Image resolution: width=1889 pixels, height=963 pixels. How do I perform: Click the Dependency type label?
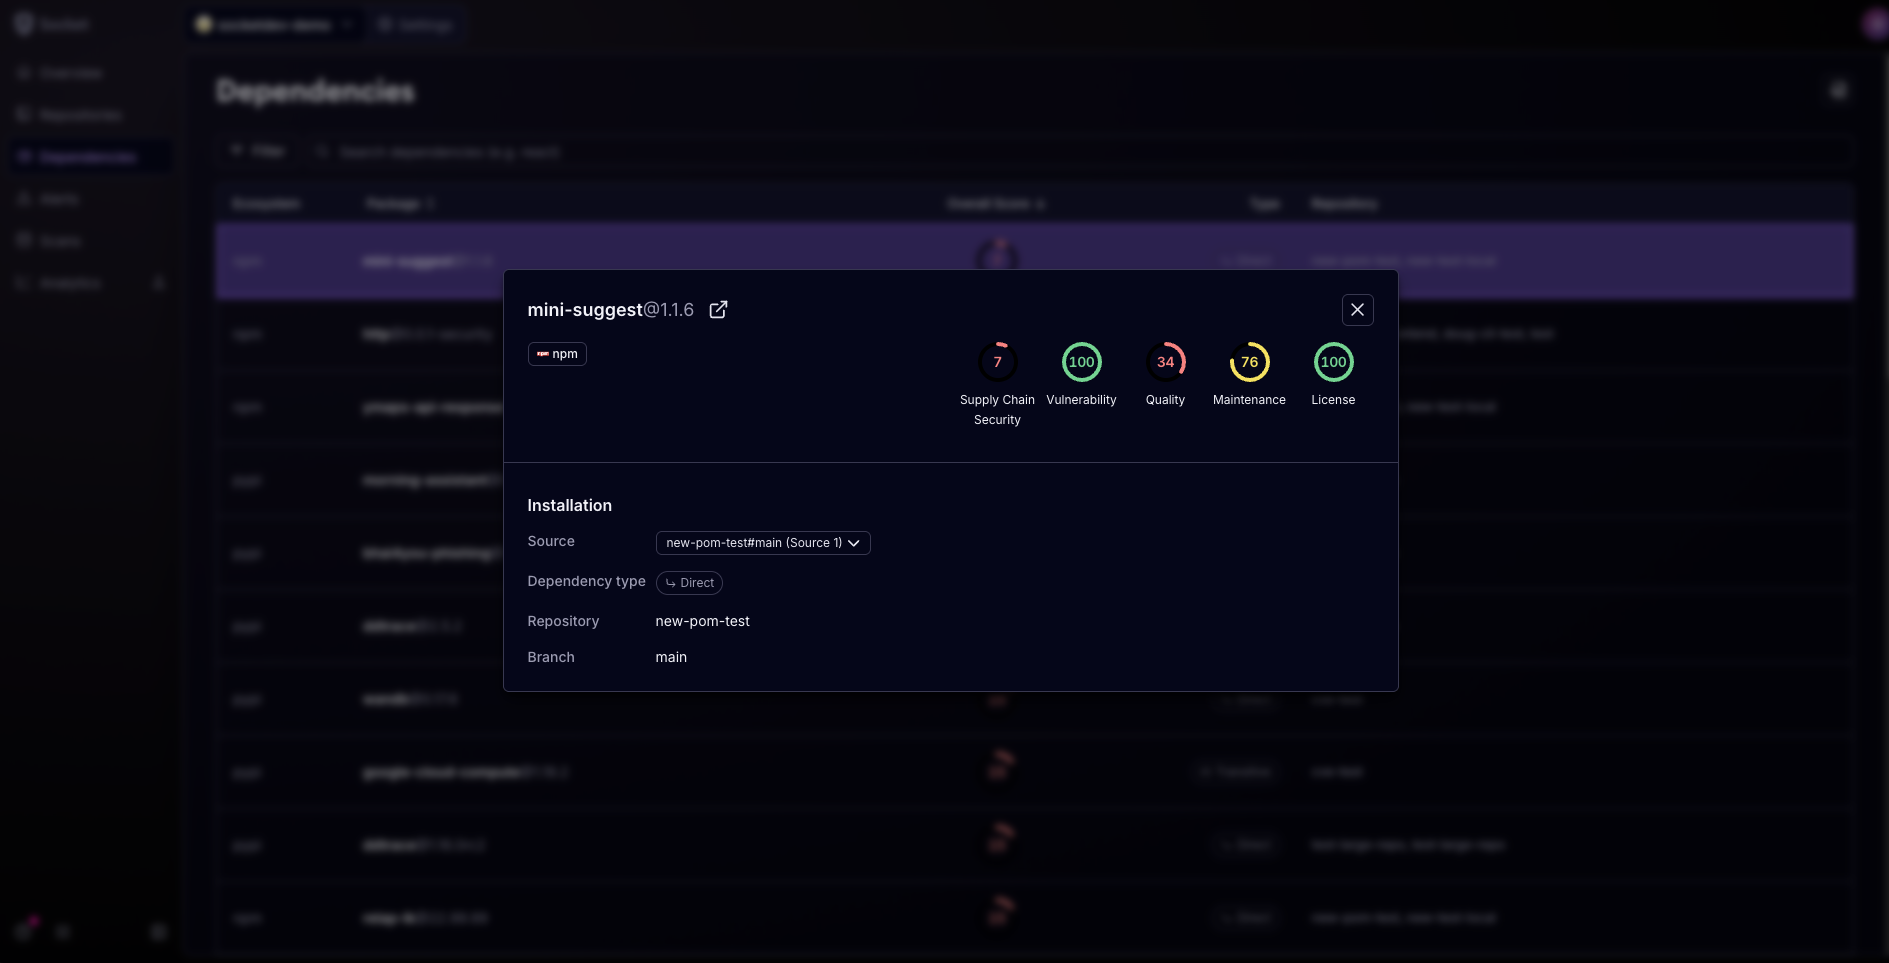(x=586, y=581)
